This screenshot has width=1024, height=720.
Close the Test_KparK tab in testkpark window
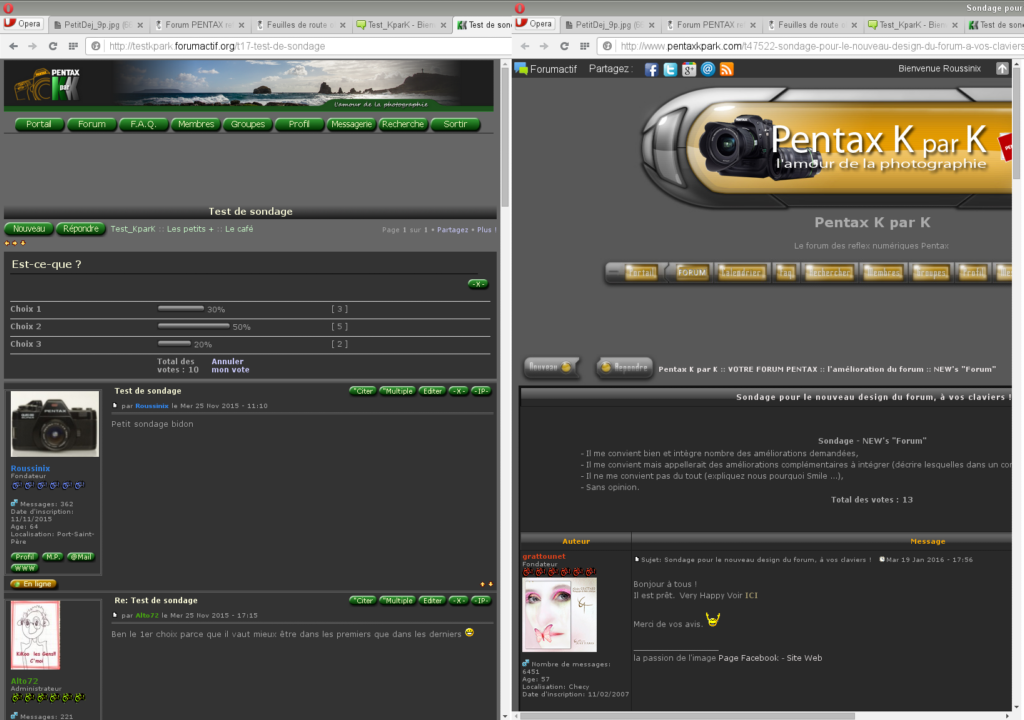pyautogui.click(x=443, y=25)
